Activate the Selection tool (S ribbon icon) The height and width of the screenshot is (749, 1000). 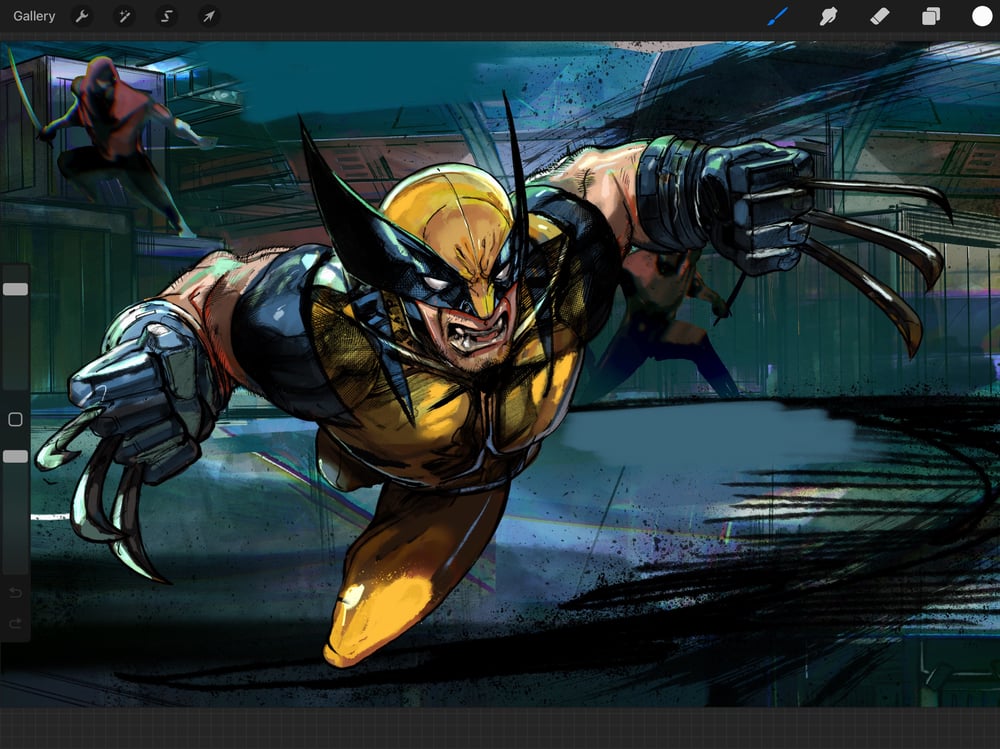(166, 16)
